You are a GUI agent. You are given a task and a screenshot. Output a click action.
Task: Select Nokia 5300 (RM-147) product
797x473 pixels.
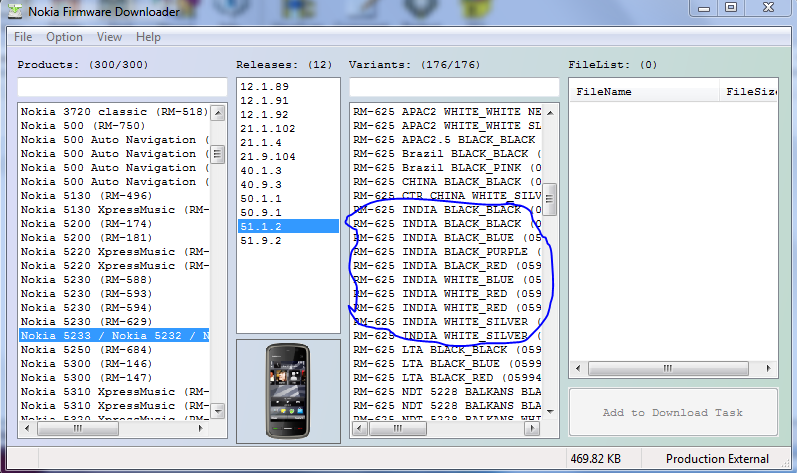pos(114,378)
